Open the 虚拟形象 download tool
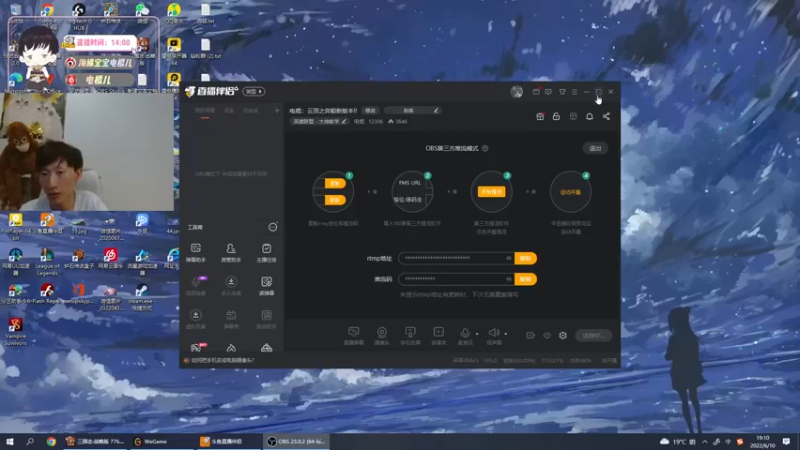Screen dimensions: 800x450 click(195, 319)
